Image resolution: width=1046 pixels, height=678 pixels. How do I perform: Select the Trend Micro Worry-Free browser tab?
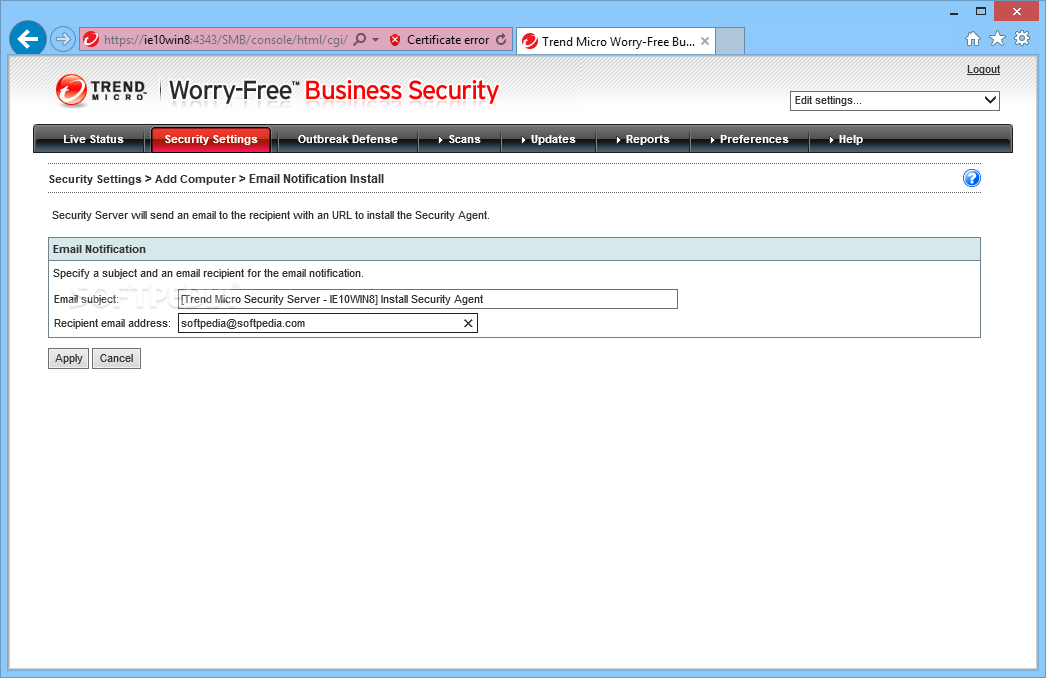tap(616, 41)
